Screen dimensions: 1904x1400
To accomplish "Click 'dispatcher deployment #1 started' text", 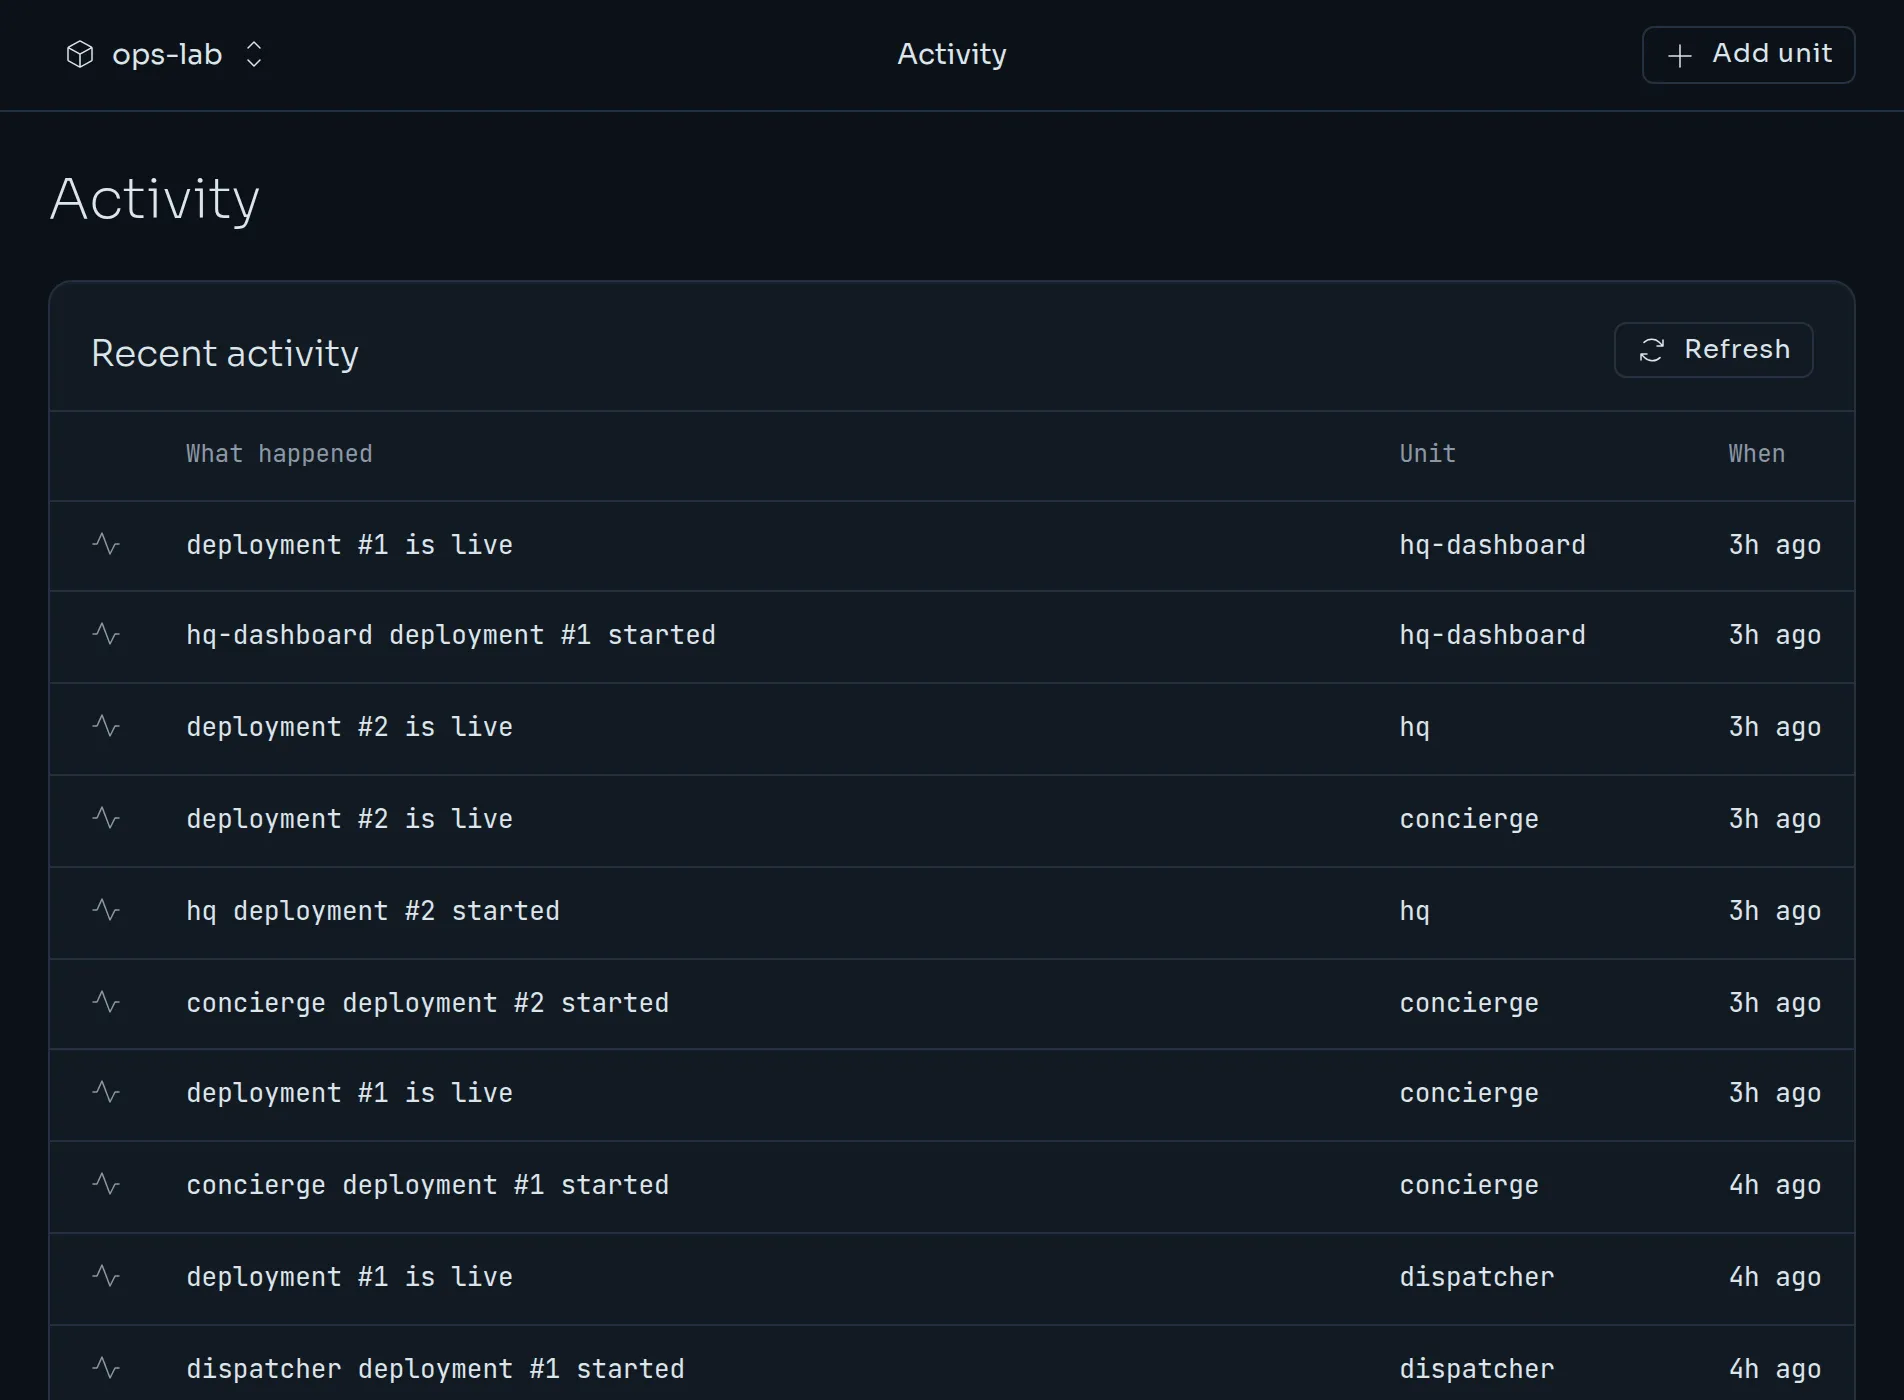I will click(x=435, y=1369).
